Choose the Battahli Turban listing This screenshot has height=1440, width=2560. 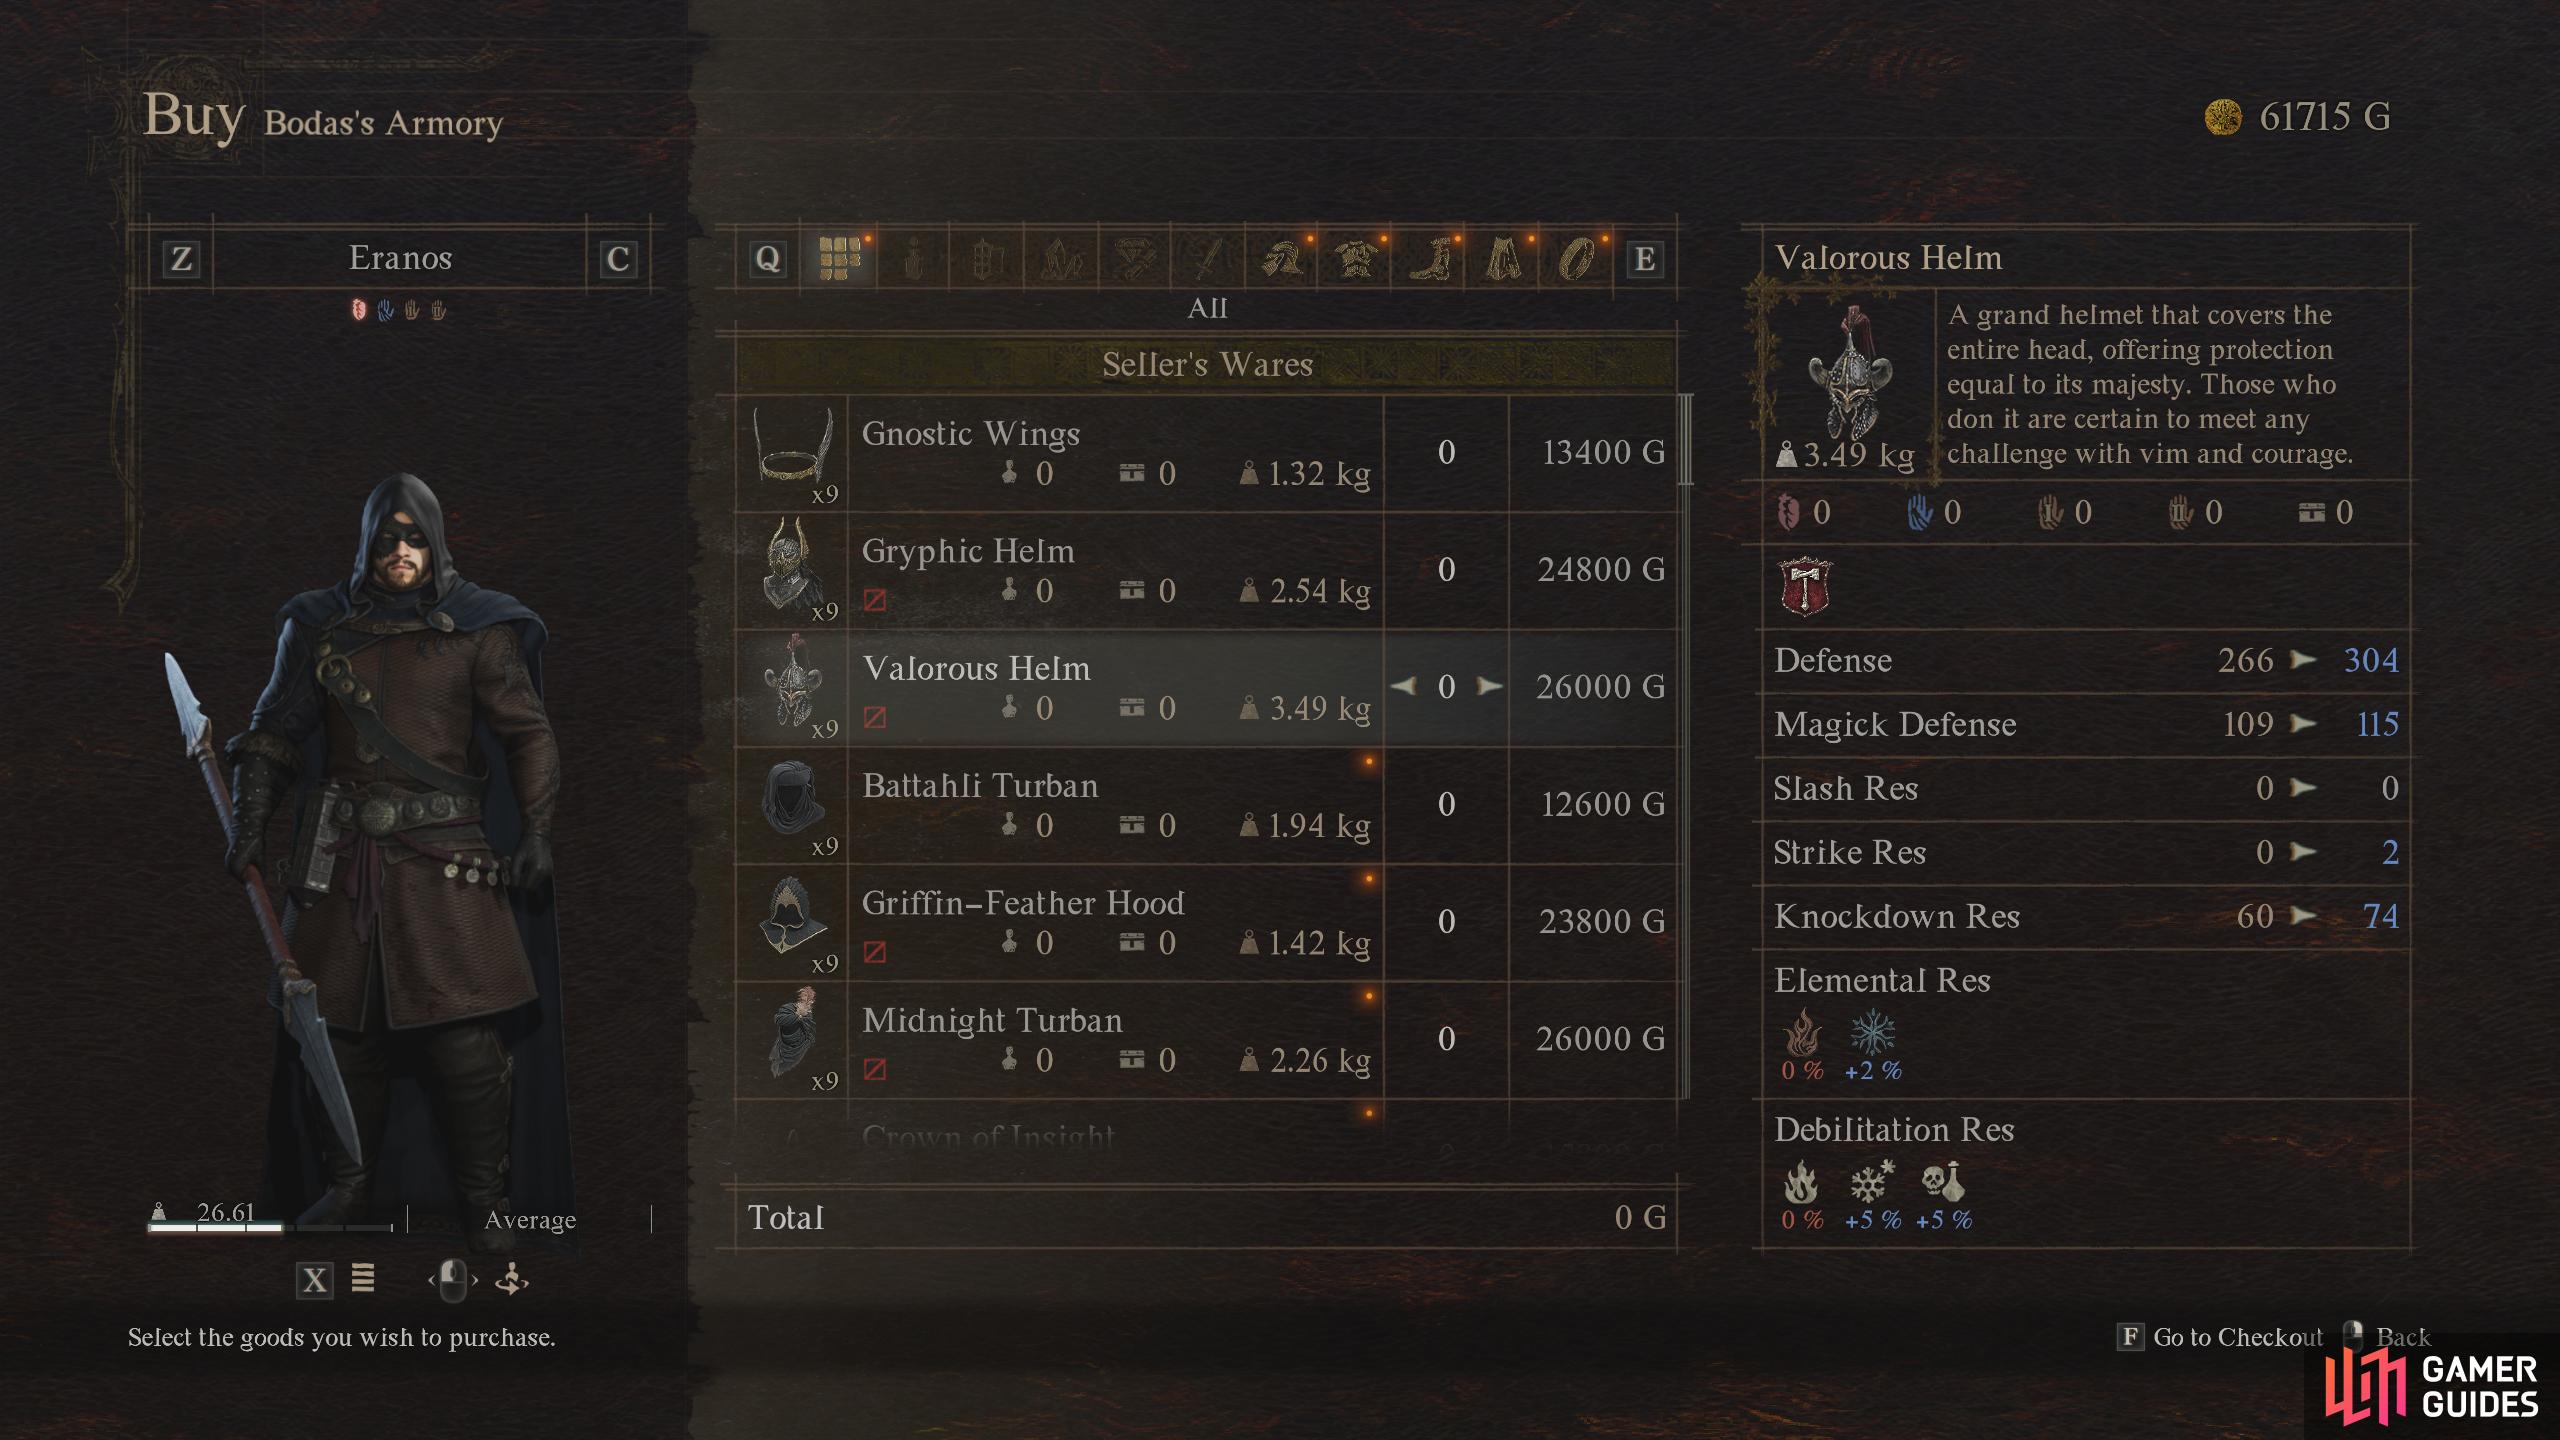coord(1207,805)
